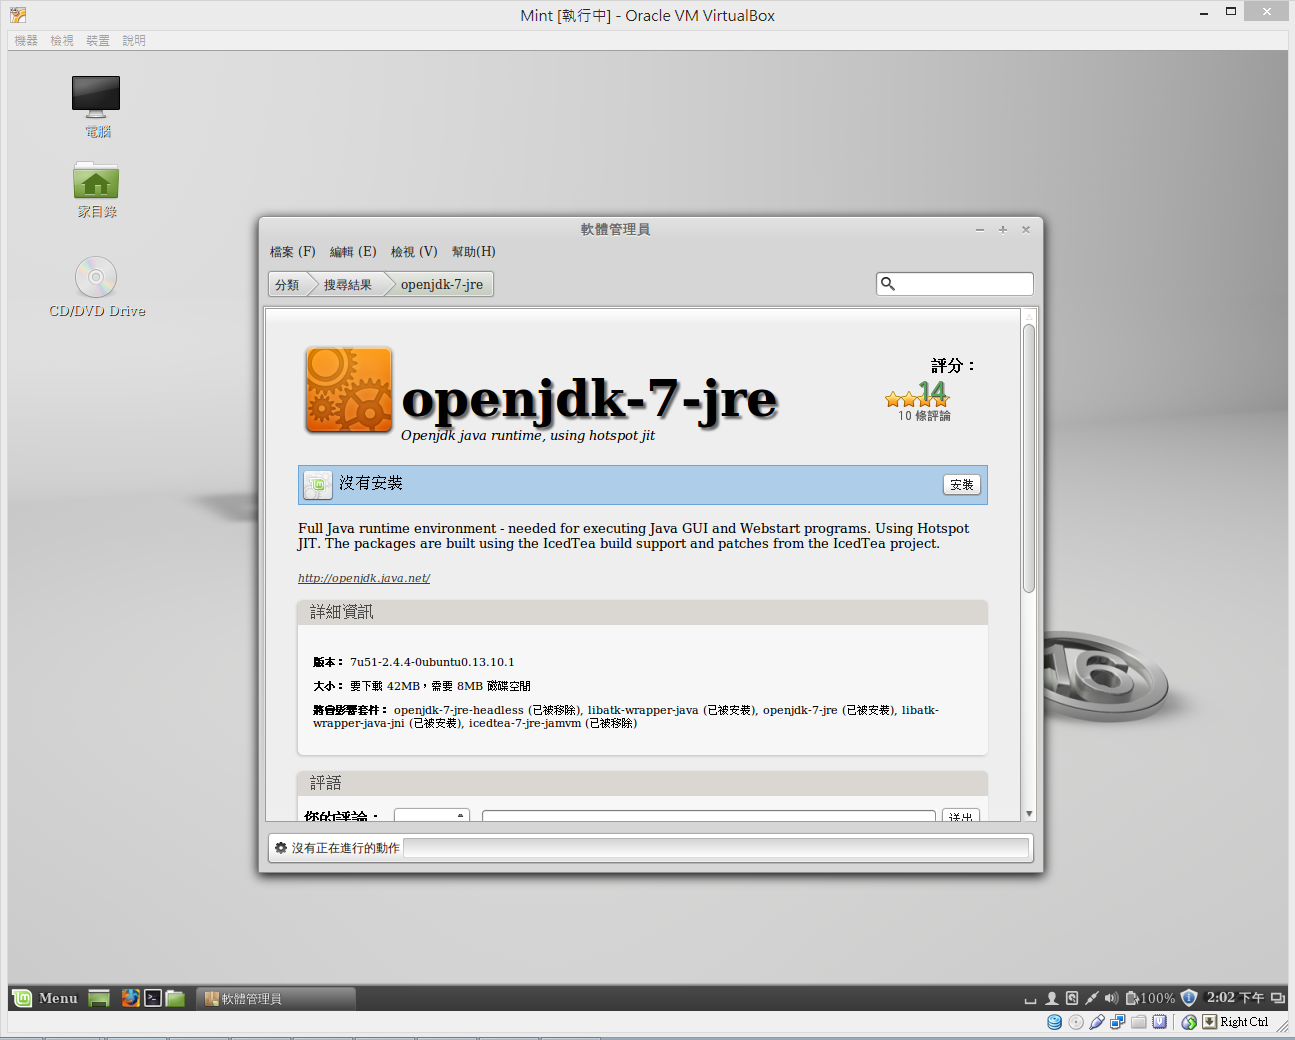1295x1040 pixels.
Task: Click the 'Openjdk java runtime, using hotspot jit' subtitle
Action: point(528,435)
